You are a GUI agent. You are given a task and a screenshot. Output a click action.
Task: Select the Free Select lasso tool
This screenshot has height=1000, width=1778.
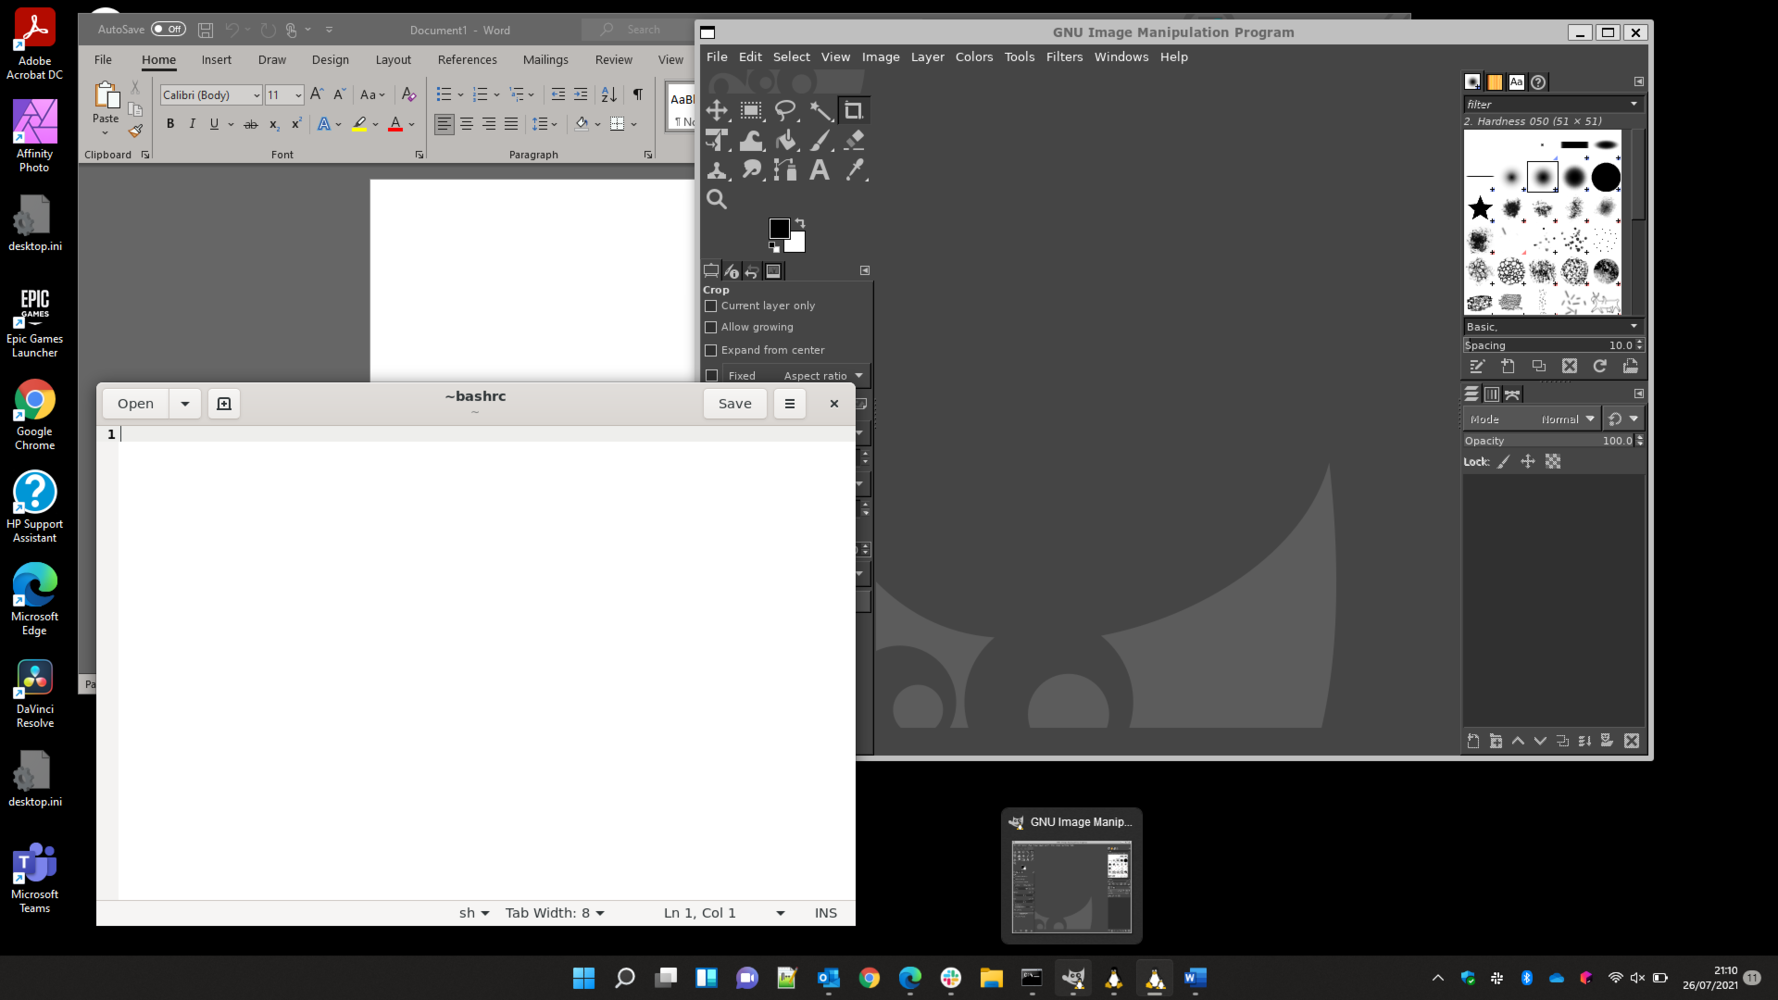[785, 110]
